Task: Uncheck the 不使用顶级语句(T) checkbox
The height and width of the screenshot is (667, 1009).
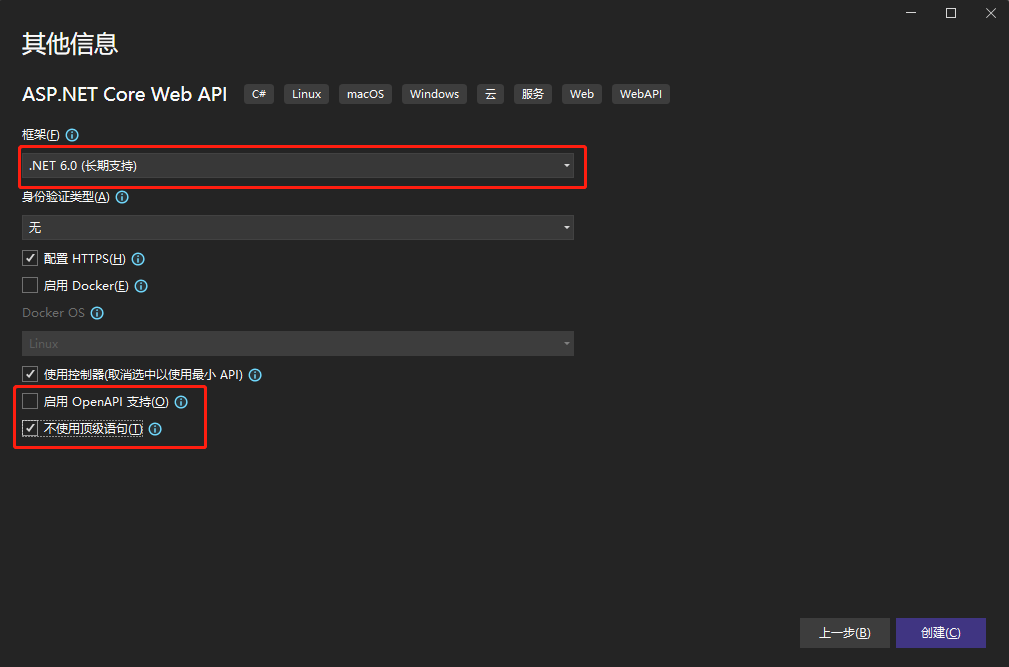Action: [30, 428]
